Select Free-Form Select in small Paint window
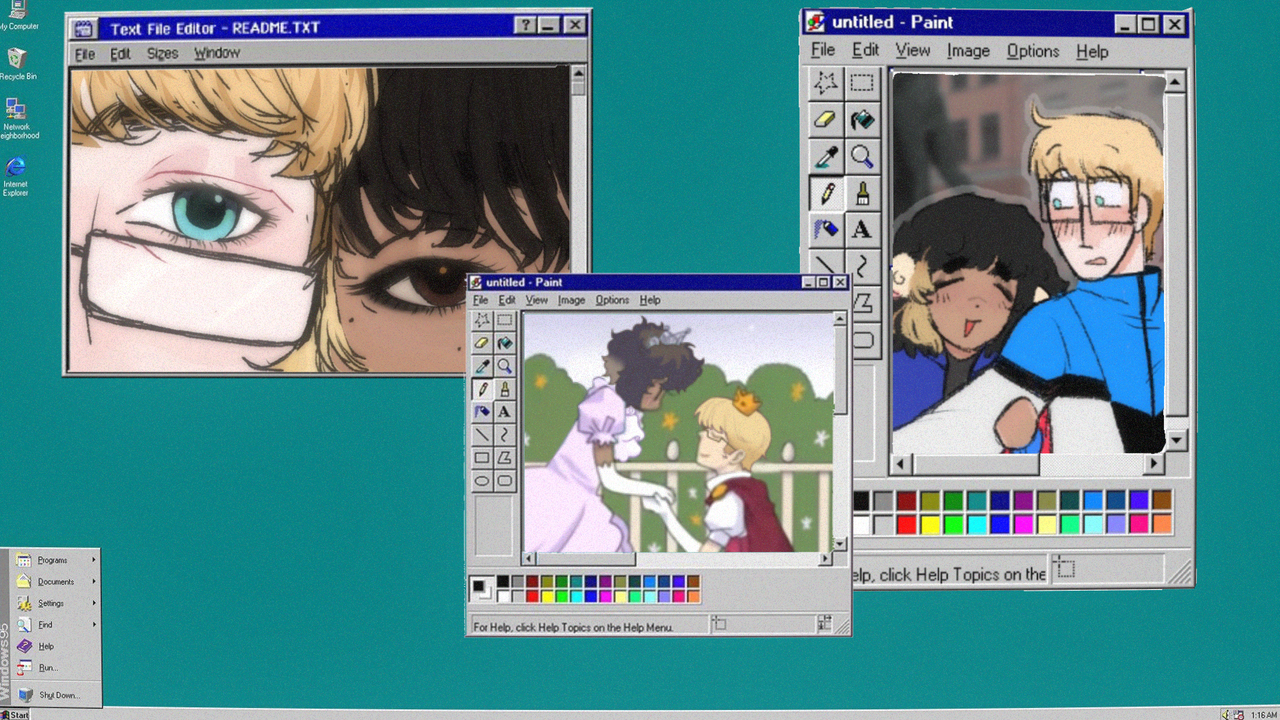 pos(482,320)
